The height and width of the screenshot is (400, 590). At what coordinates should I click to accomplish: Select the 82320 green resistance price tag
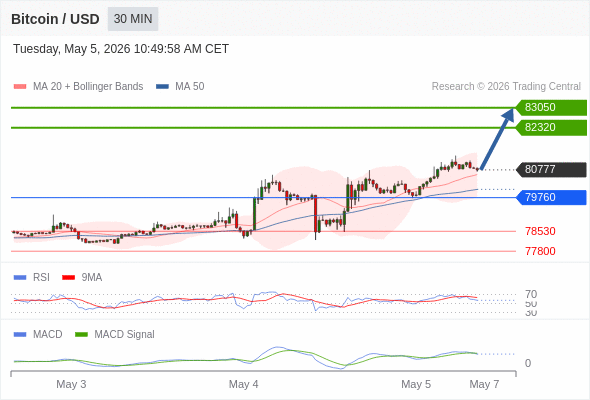click(551, 128)
